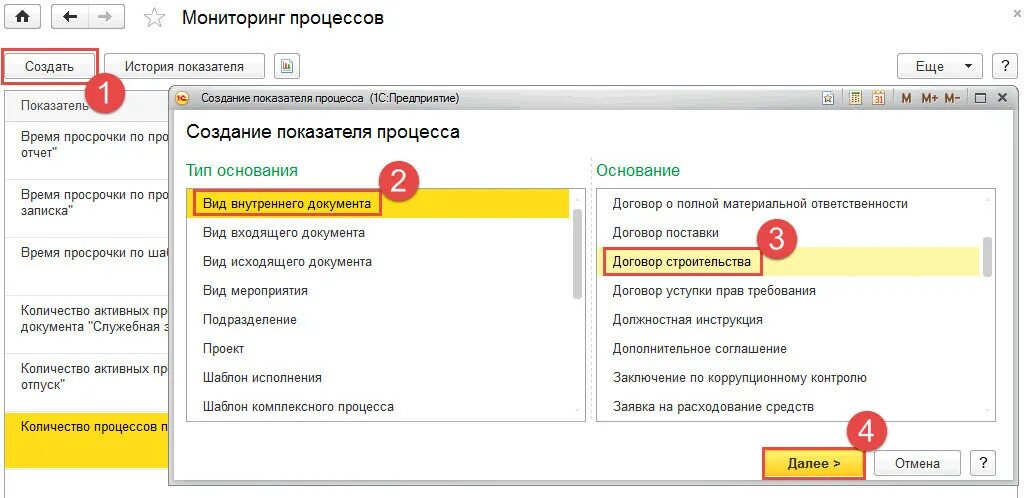
Task: Select row Количество активных ending отпуск"
Action: pyautogui.click(x=88, y=382)
